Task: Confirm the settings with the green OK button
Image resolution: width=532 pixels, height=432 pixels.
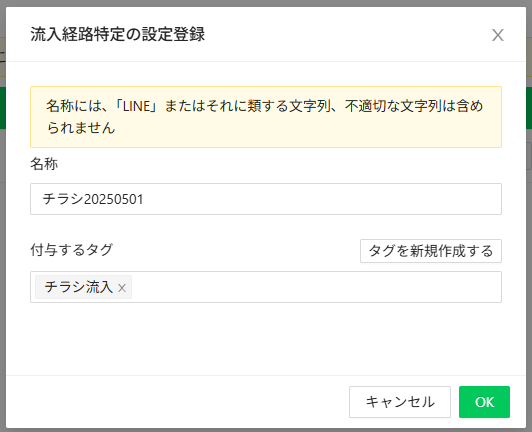Action: 484,402
